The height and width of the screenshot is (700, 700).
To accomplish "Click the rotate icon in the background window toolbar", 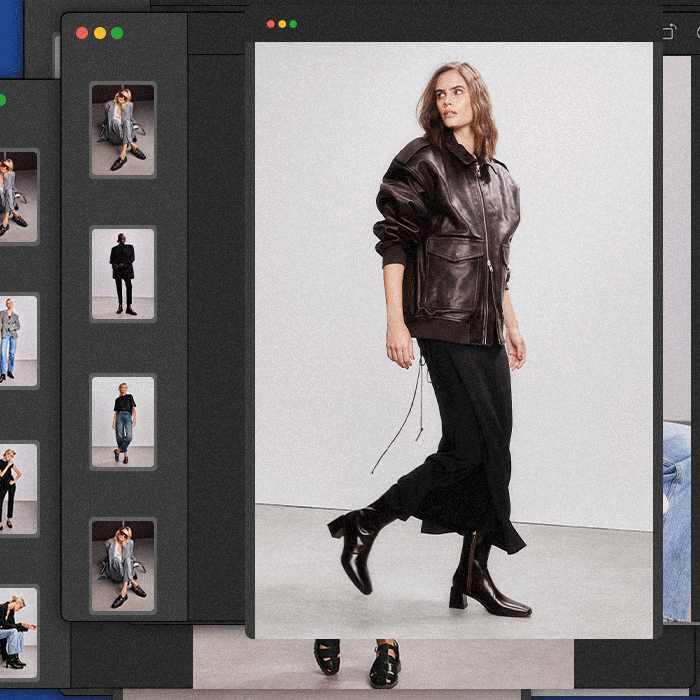I will [x=670, y=32].
